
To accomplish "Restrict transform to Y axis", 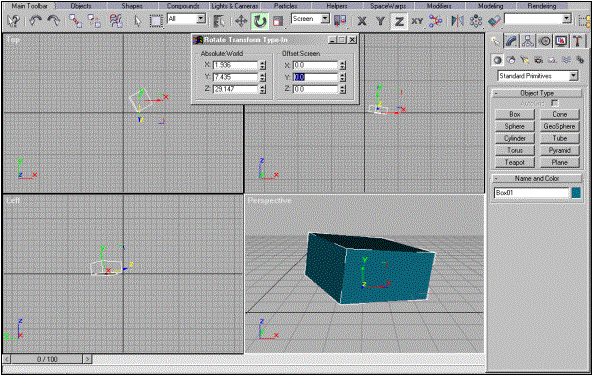I will click(380, 21).
